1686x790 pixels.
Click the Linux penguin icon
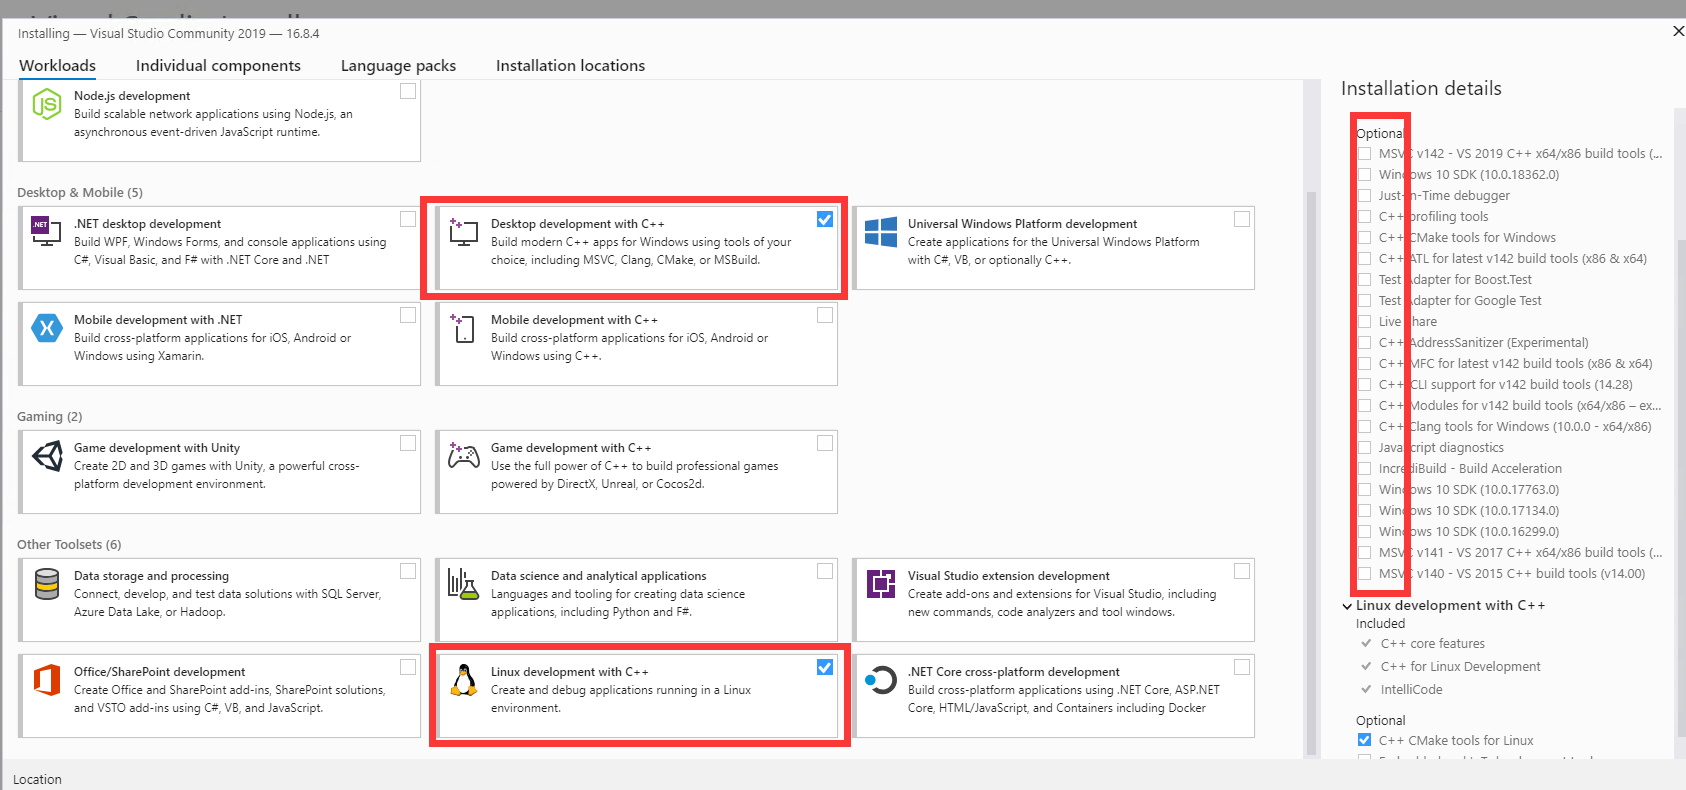pos(463,680)
